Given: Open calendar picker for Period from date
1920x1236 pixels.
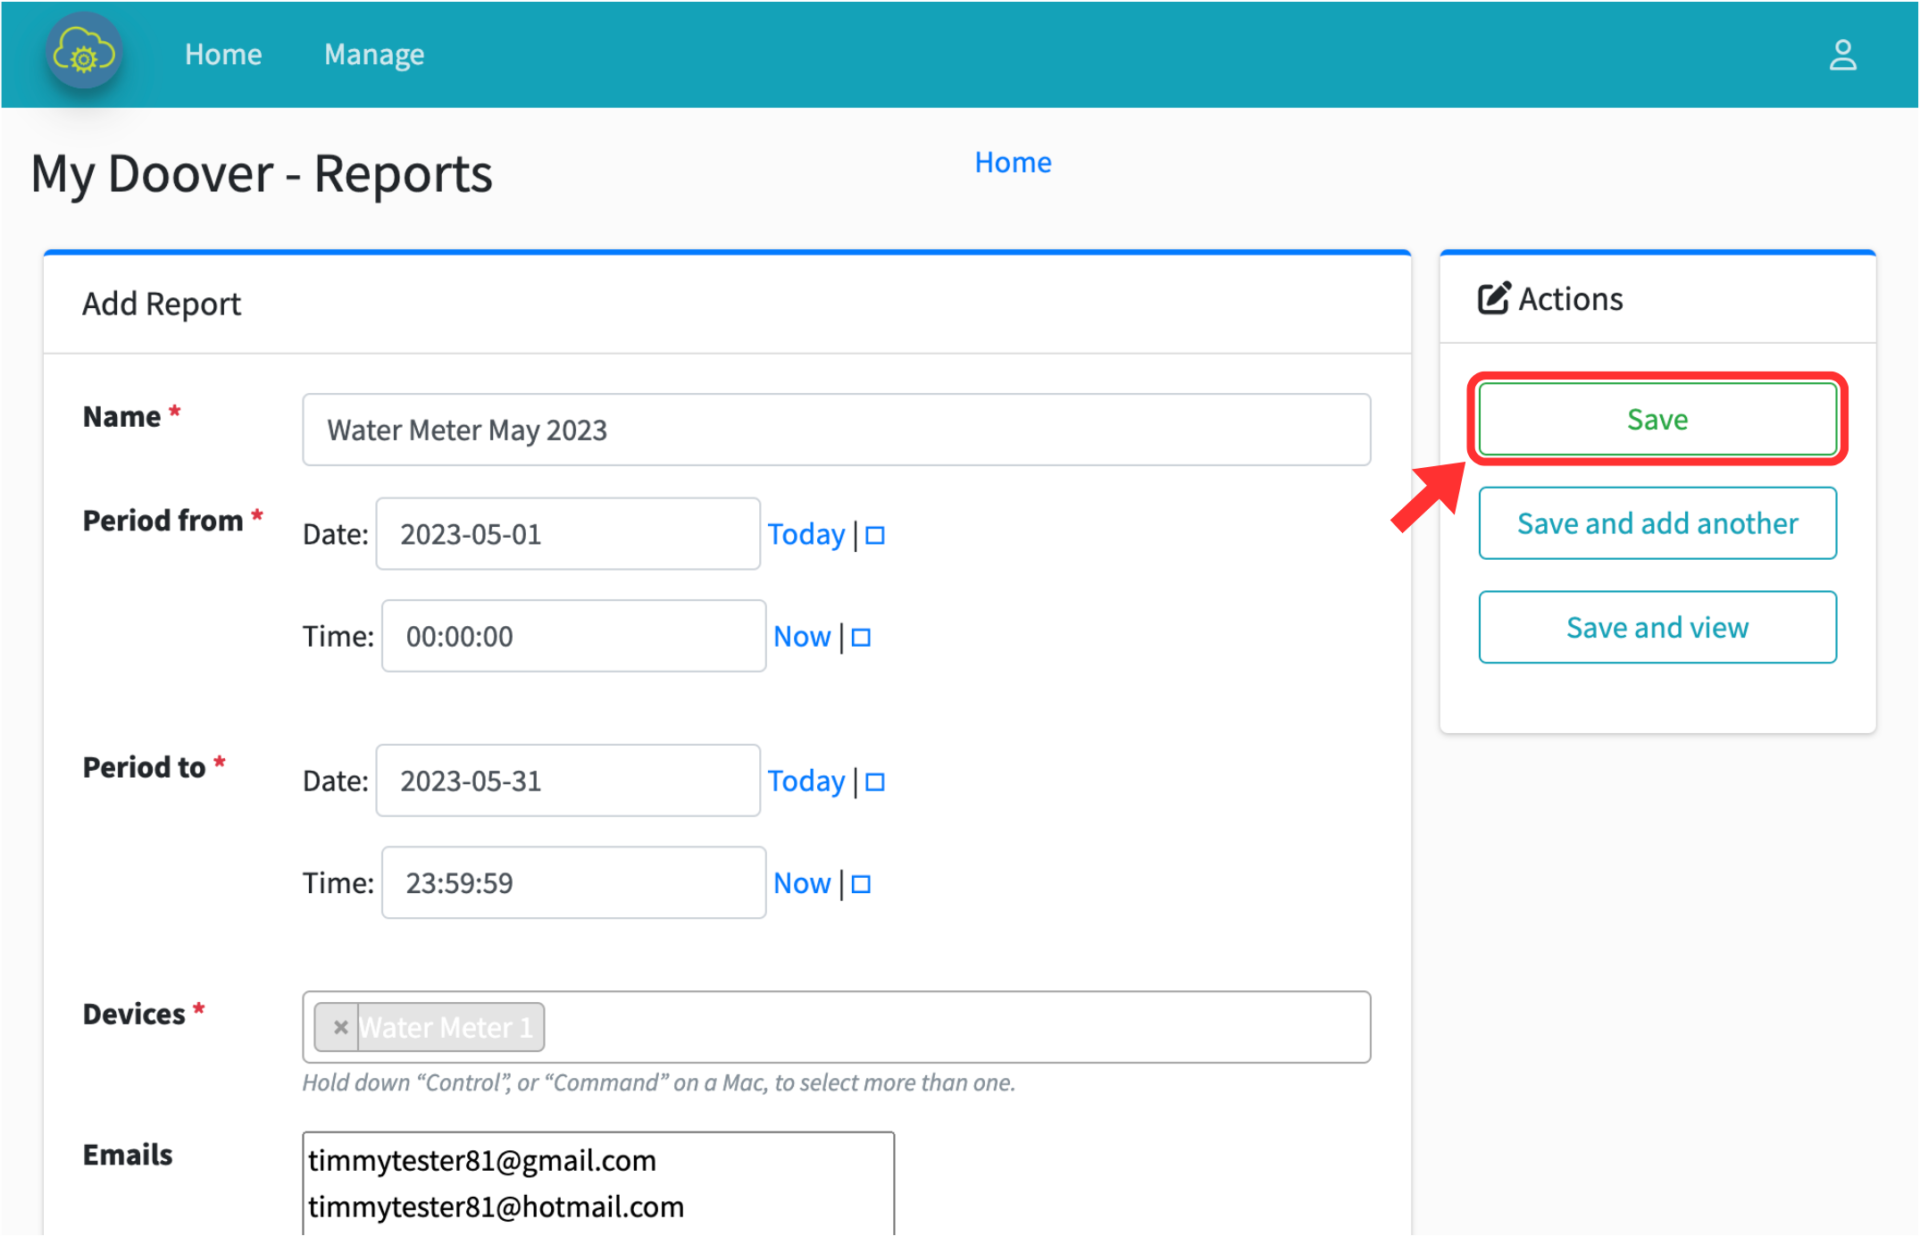Looking at the screenshot, I should coord(875,535).
